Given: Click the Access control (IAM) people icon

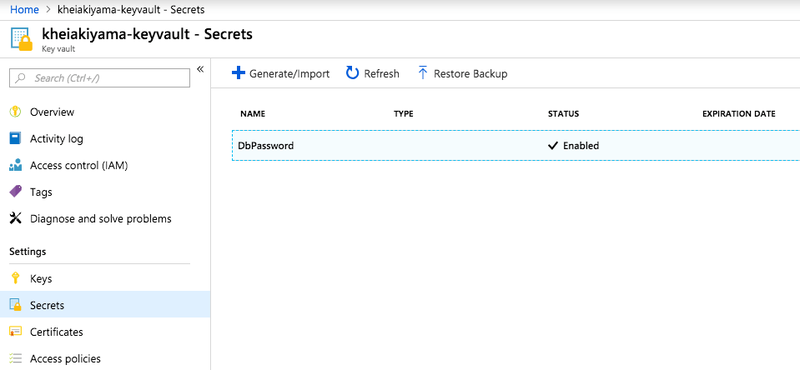Looking at the screenshot, I should point(16,165).
